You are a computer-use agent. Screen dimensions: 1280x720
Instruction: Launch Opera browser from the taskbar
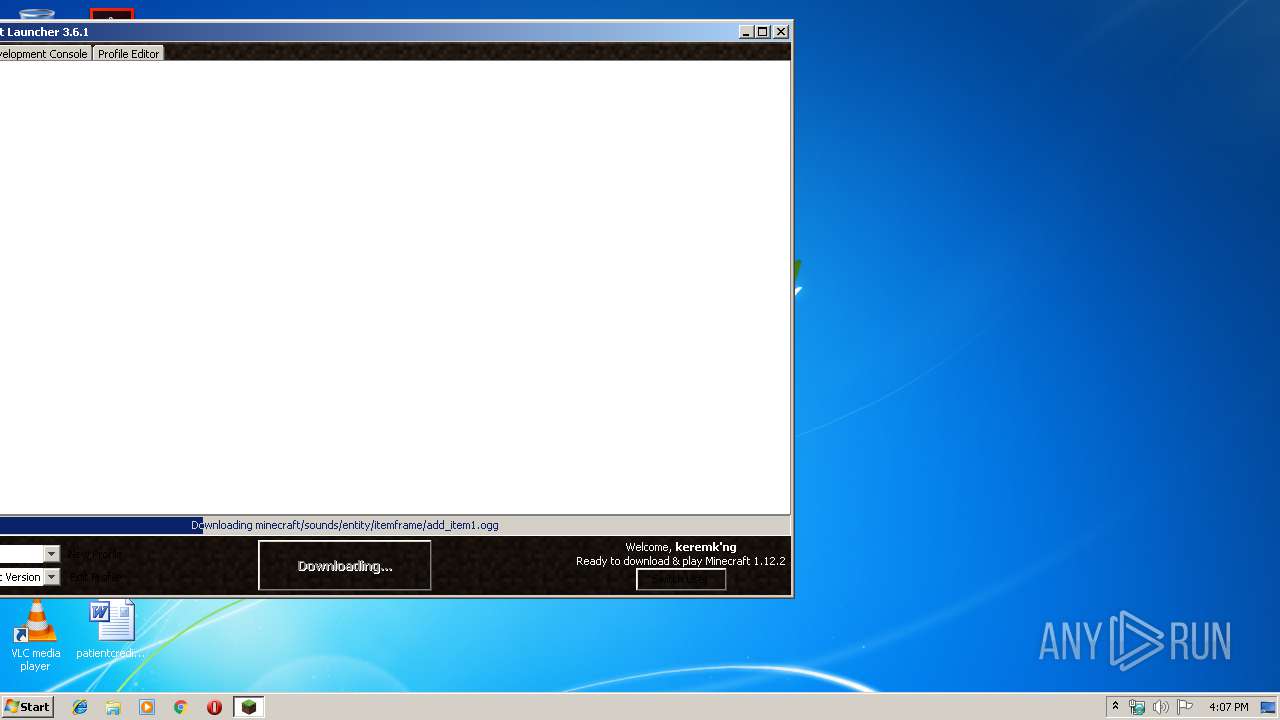pos(214,707)
